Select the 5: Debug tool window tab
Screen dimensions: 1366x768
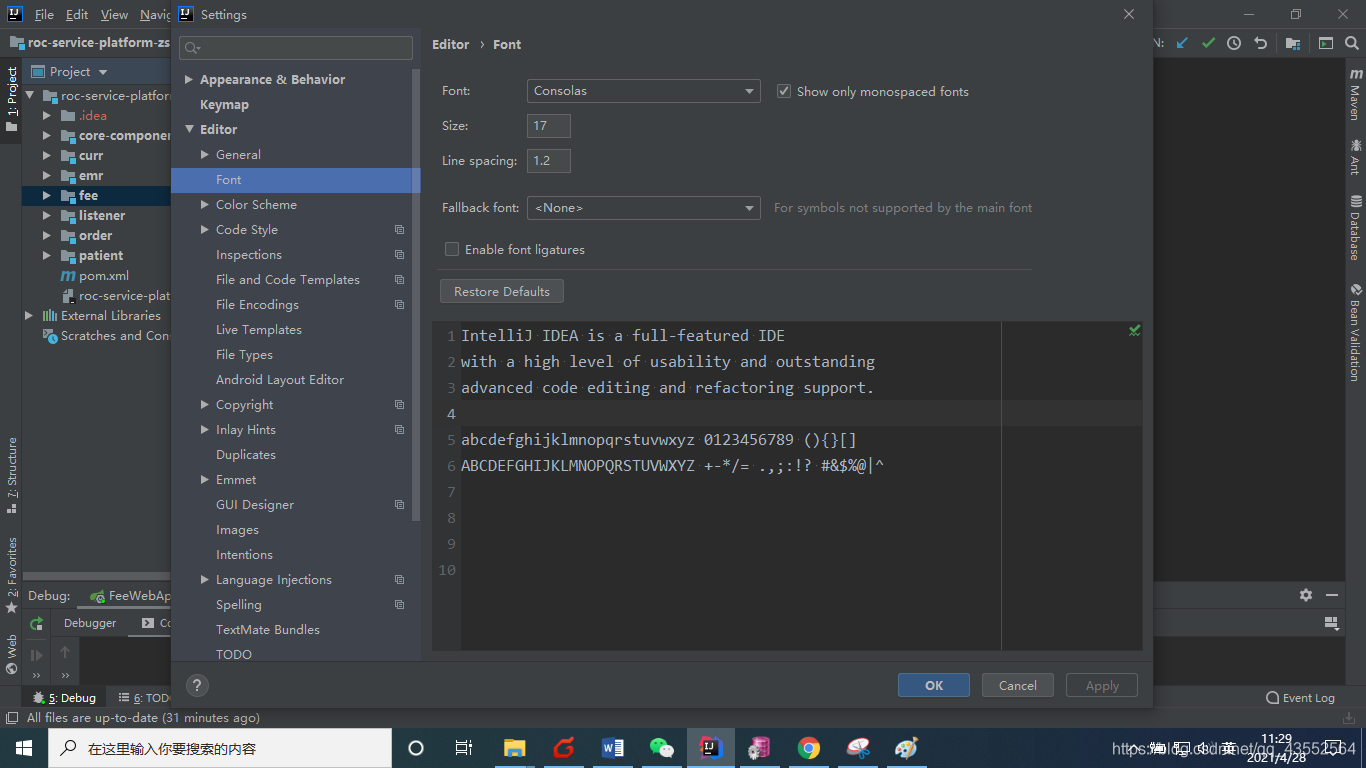[x=64, y=698]
